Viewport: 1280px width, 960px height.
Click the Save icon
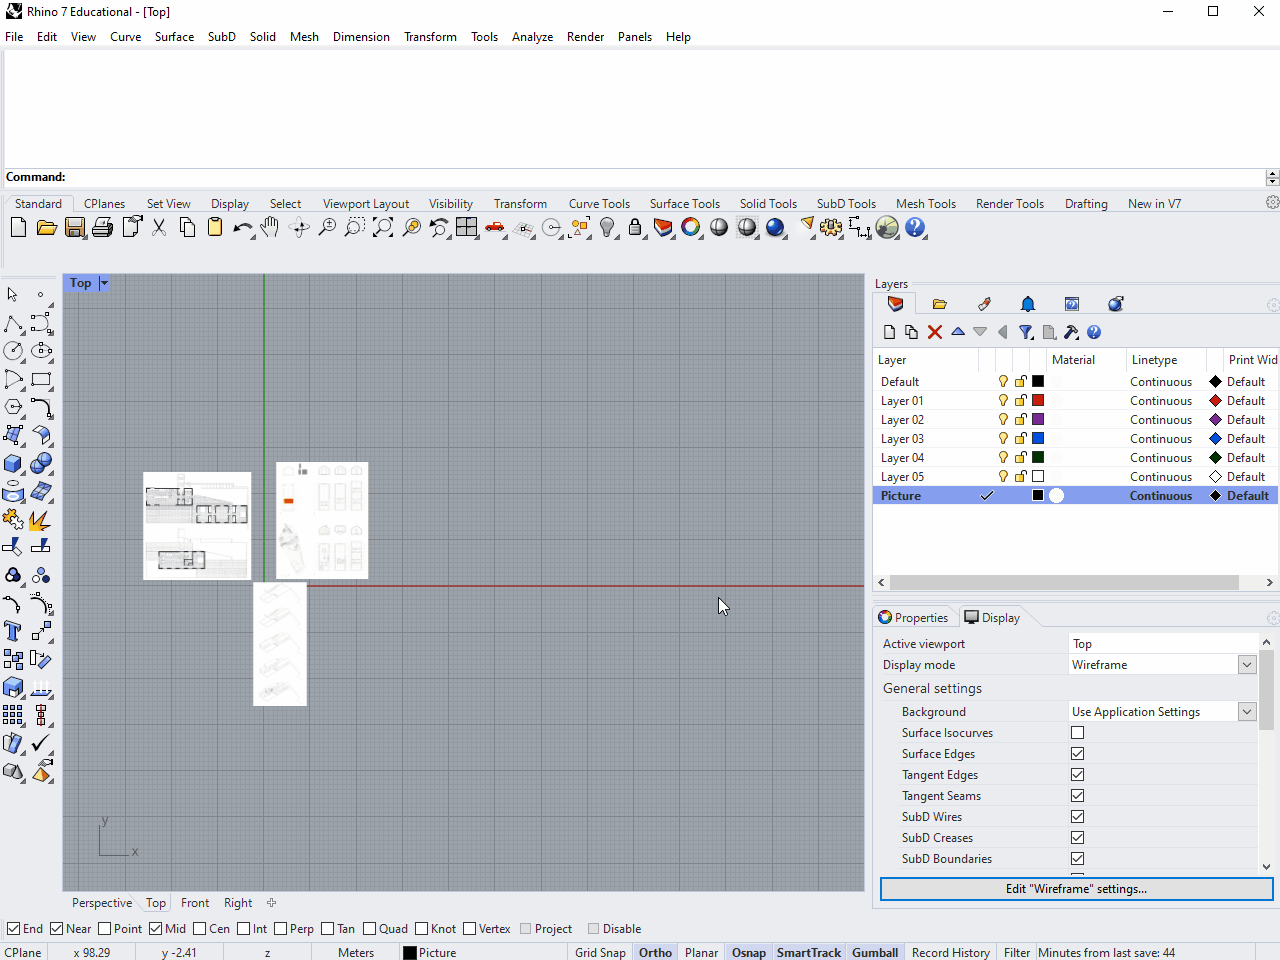(x=75, y=228)
